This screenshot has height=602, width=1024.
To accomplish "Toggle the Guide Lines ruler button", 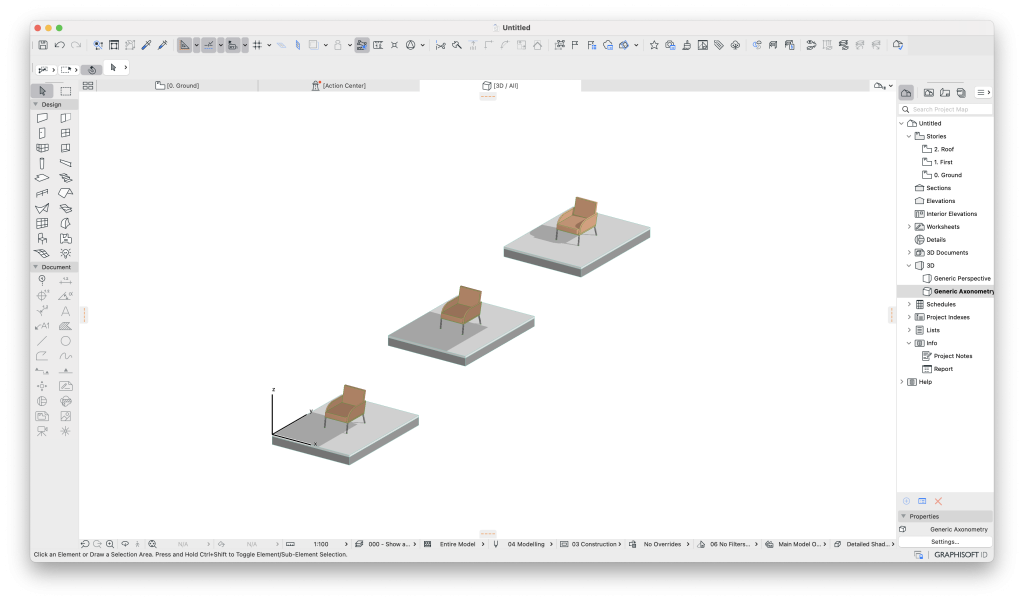I will coord(184,45).
